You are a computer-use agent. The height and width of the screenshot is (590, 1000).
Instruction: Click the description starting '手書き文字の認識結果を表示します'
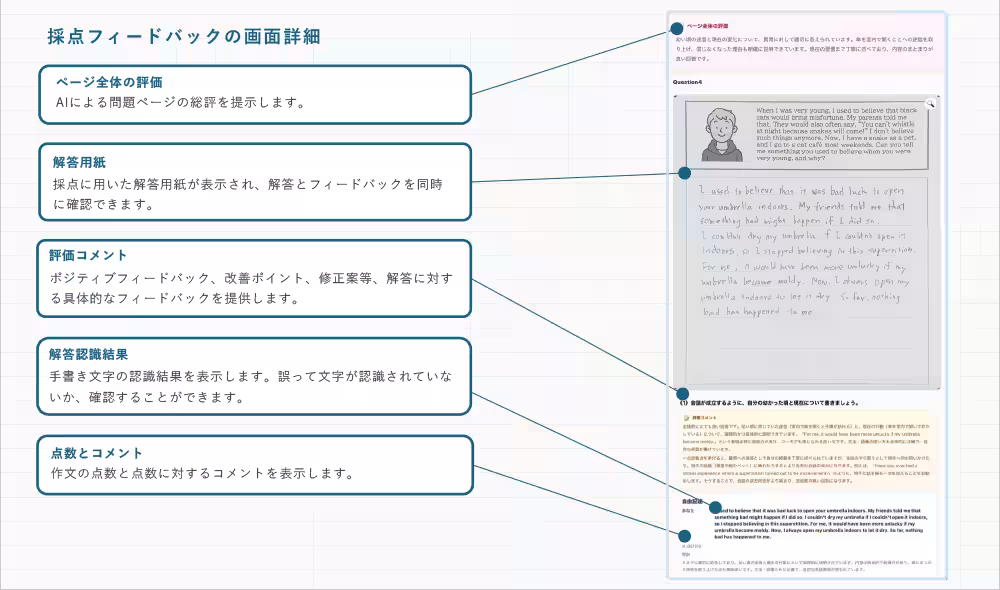251,387
